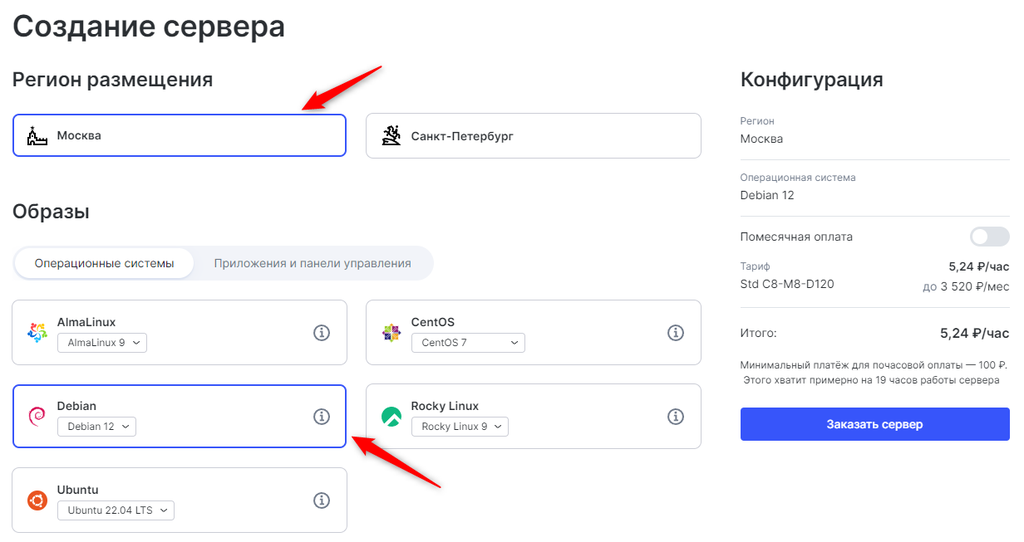Click the Заказать сервер button
This screenshot has width=1024, height=542.
[x=874, y=424]
